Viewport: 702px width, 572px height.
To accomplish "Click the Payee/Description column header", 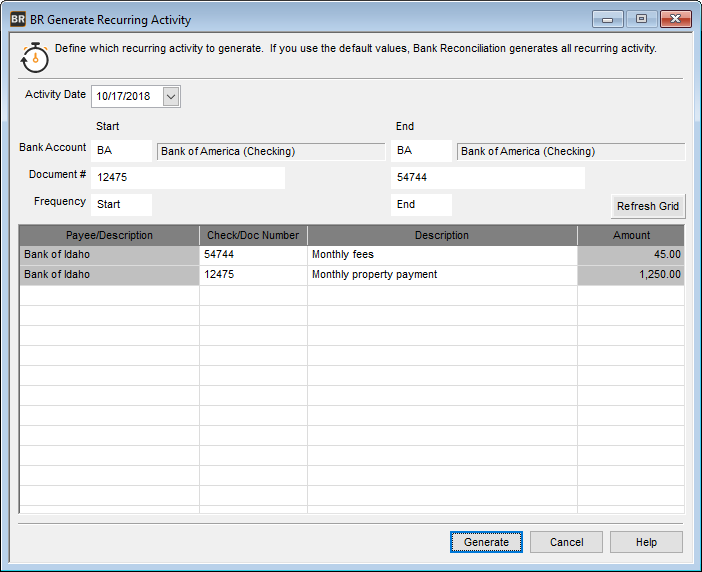I will click(109, 235).
